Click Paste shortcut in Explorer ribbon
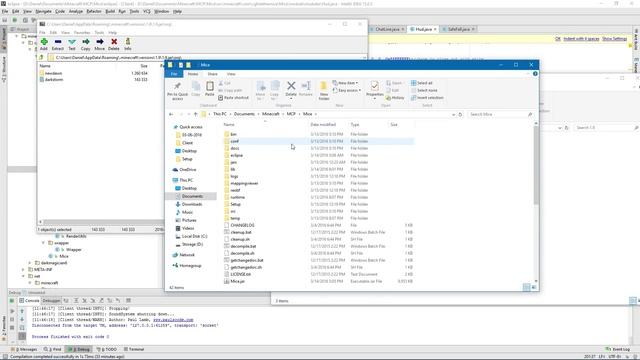 tap(233, 98)
